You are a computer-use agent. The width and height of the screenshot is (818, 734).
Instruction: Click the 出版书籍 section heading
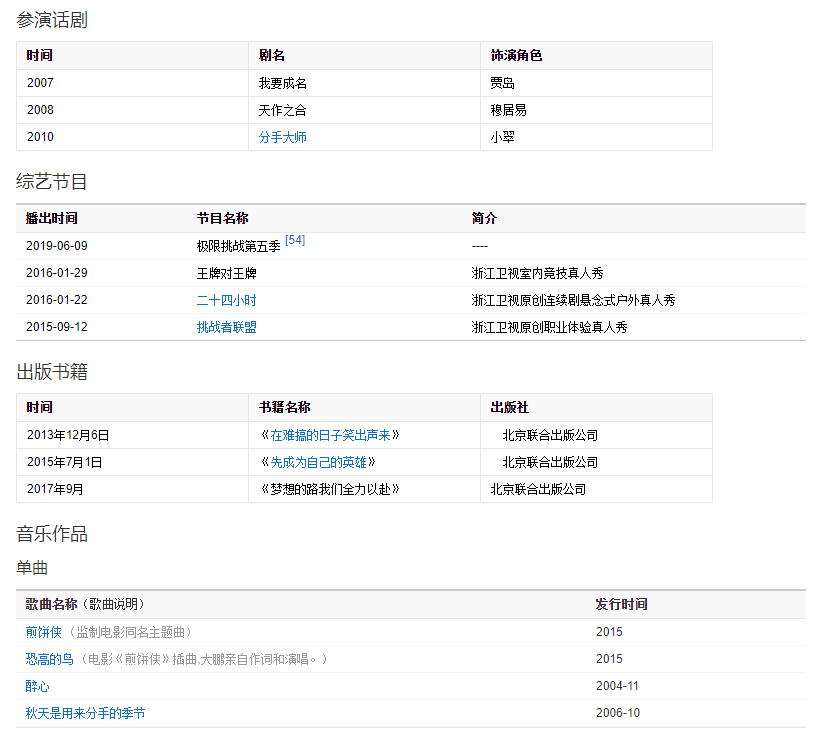[52, 372]
